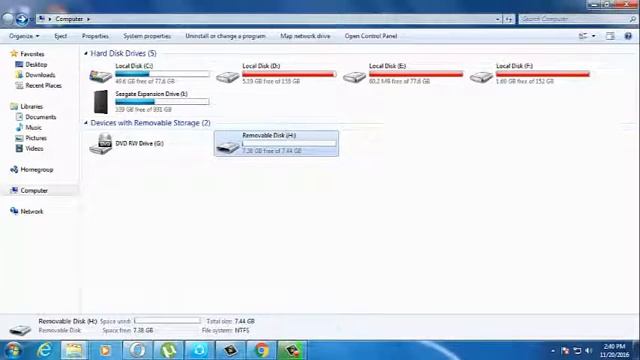Click the "File system: NTFS" details text
Viewport: 640px width, 360px height.
[x=225, y=331]
